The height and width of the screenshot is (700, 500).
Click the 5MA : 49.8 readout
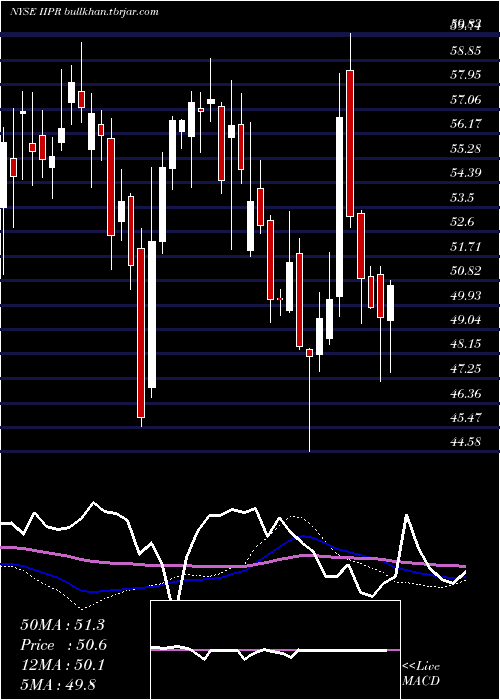point(58,685)
